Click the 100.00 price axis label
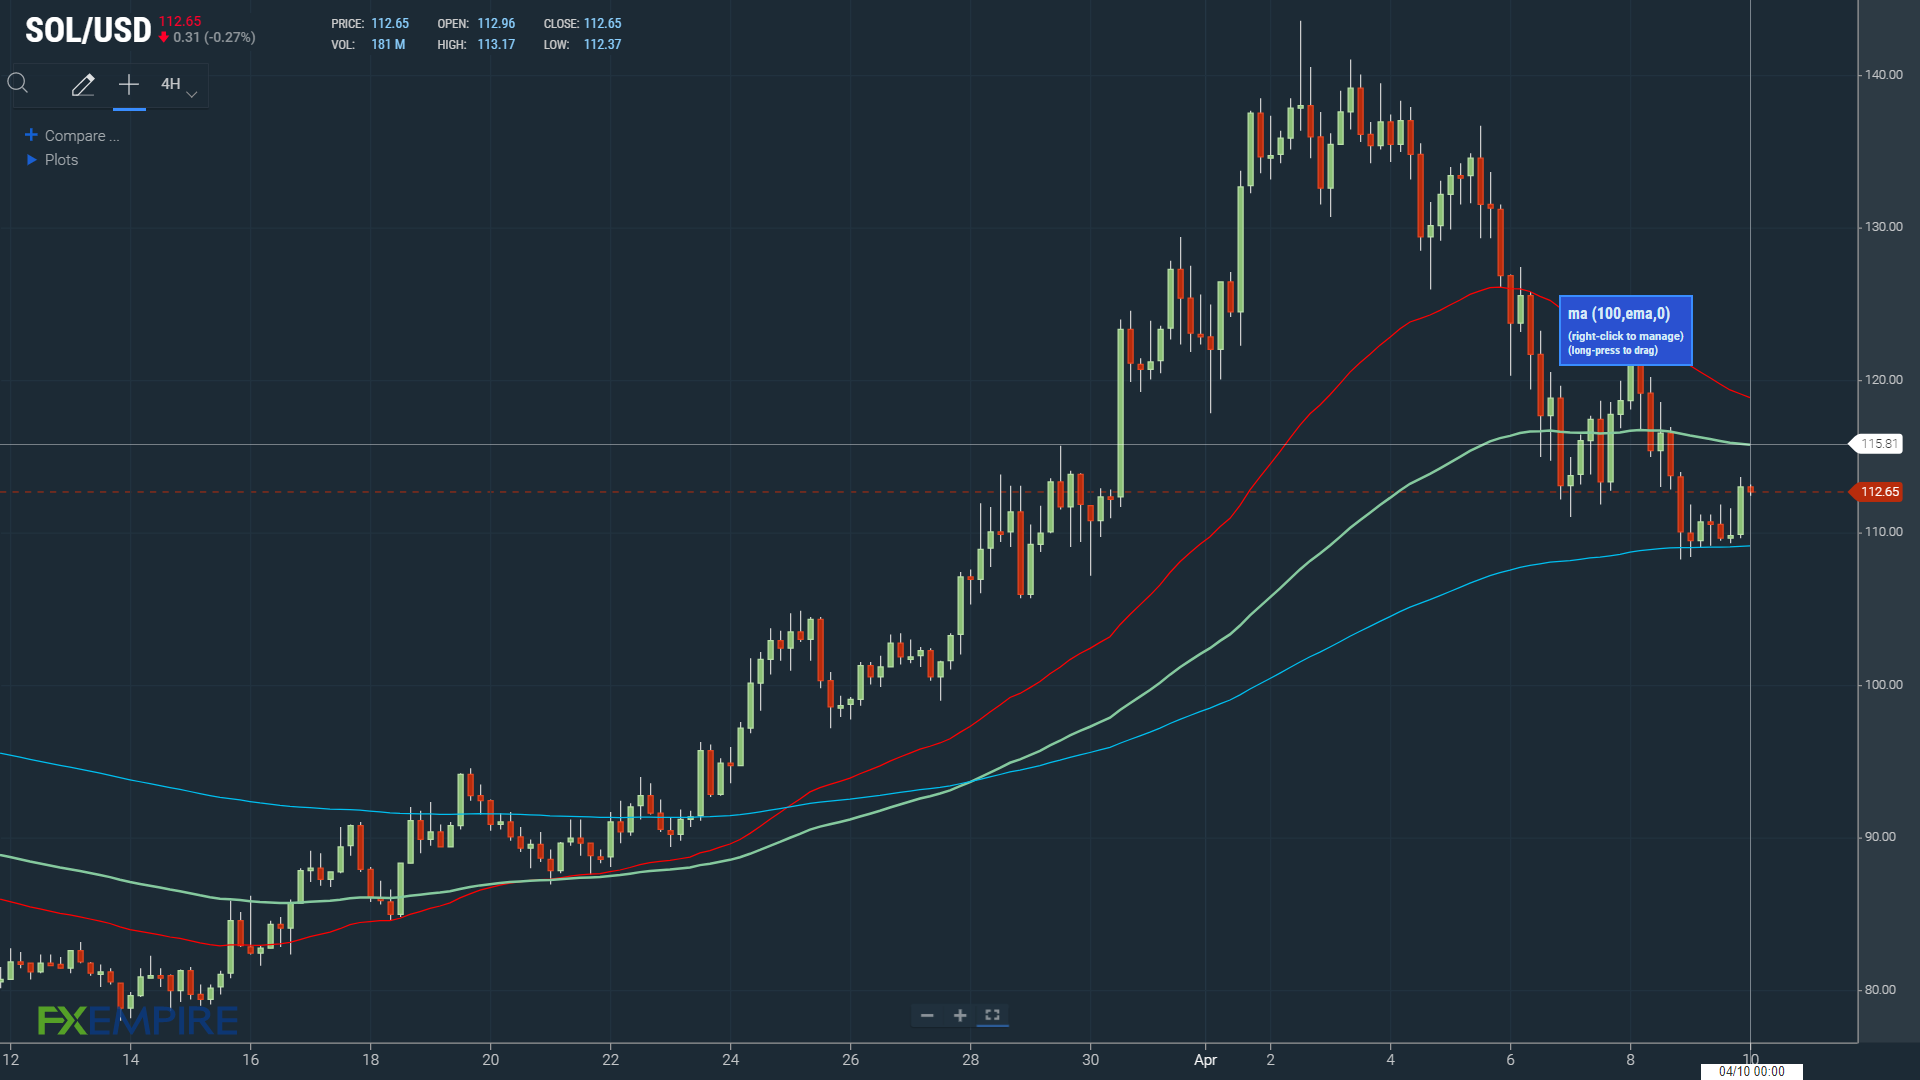 pos(1883,685)
